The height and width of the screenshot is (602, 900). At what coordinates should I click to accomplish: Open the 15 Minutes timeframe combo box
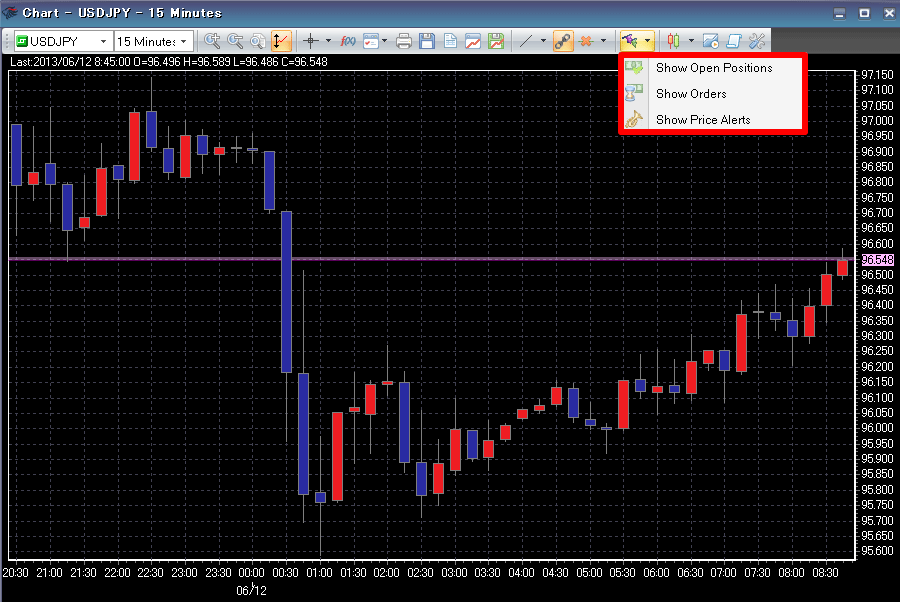click(x=153, y=41)
